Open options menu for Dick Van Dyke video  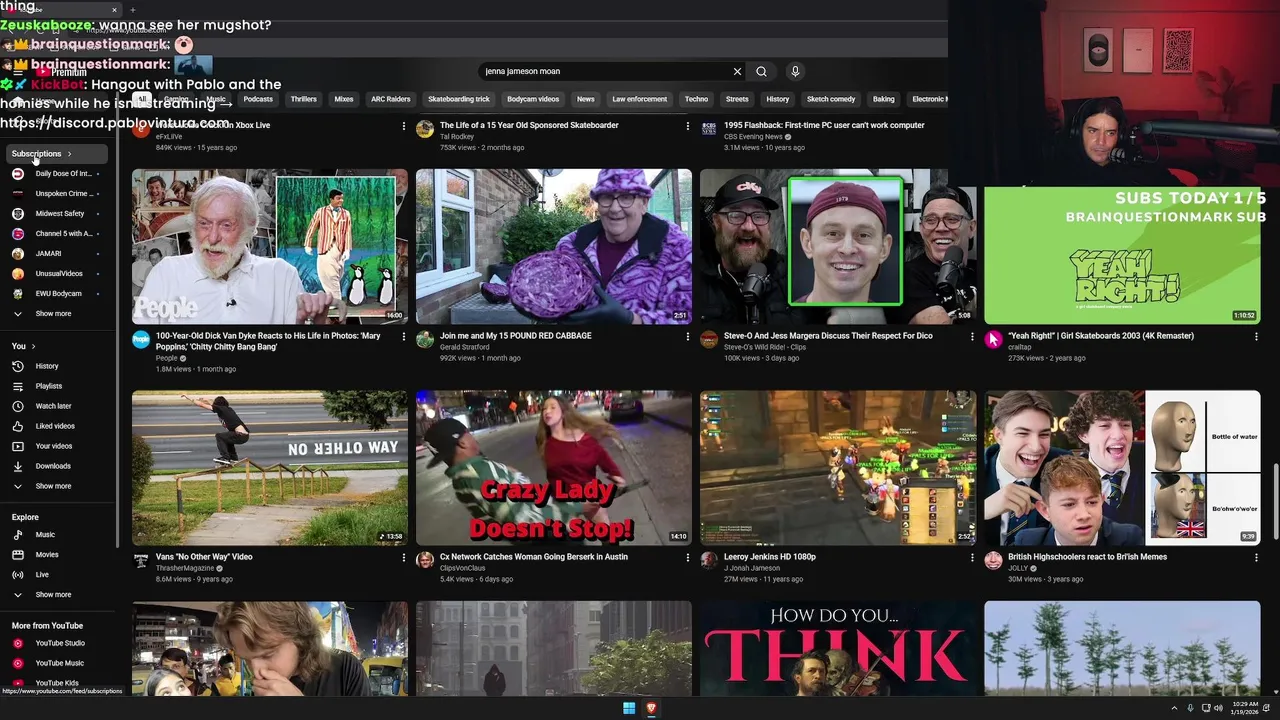click(x=404, y=337)
